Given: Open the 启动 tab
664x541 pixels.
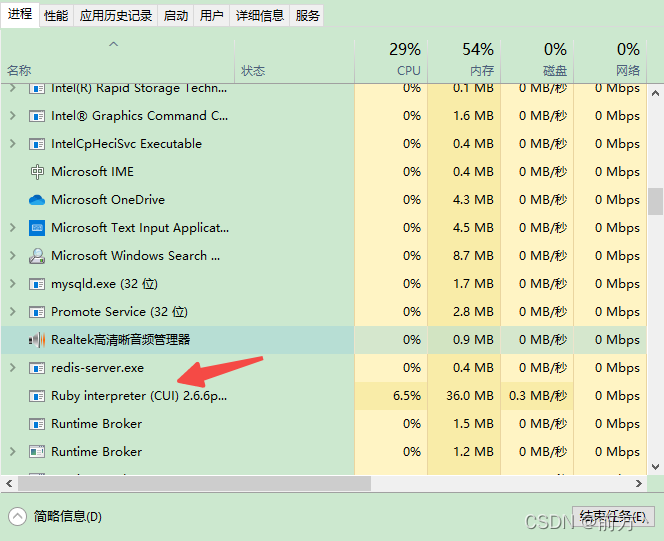Looking at the screenshot, I should pyautogui.click(x=176, y=16).
